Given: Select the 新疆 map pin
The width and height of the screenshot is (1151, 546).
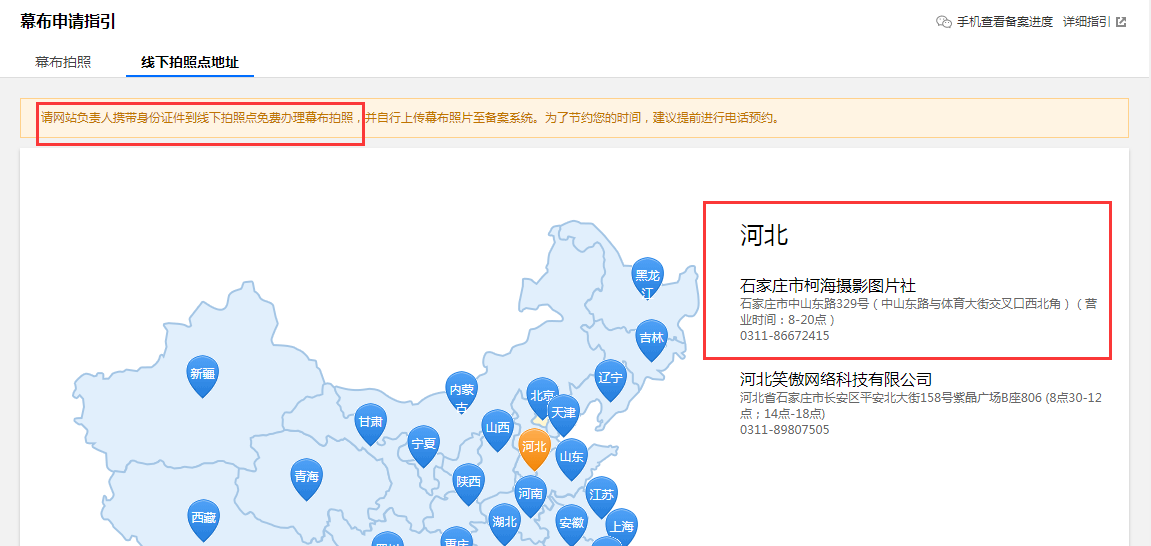Looking at the screenshot, I should pyautogui.click(x=203, y=375).
